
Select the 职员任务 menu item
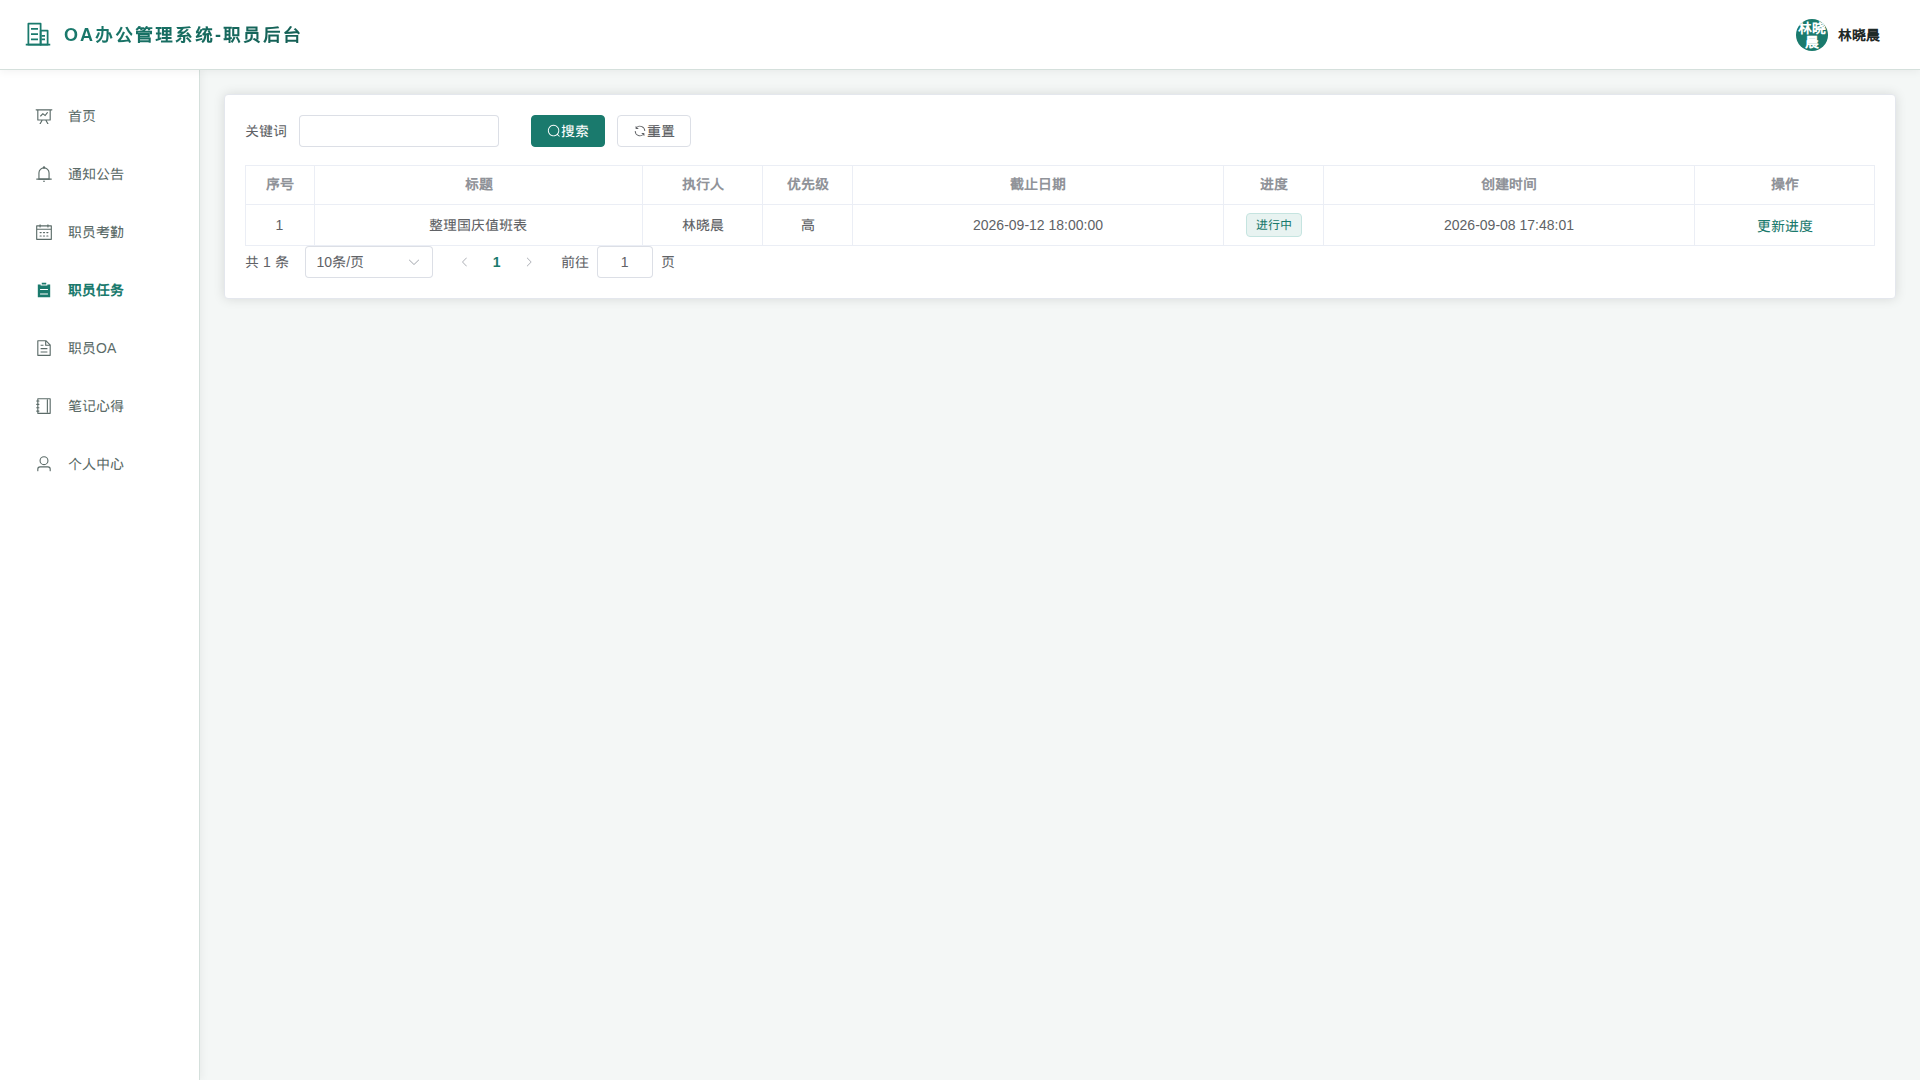100,290
